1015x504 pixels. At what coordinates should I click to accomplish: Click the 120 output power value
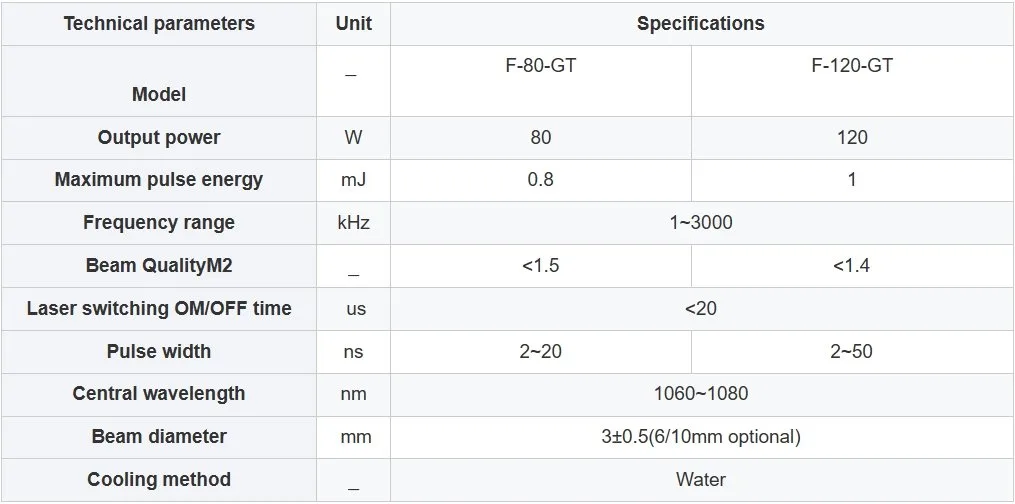(852, 138)
